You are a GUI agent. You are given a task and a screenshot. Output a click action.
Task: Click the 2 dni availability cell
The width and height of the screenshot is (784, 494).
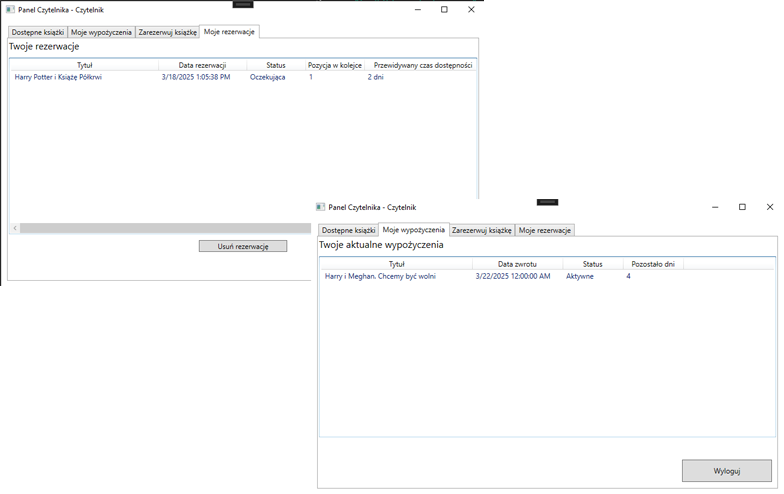[376, 77]
